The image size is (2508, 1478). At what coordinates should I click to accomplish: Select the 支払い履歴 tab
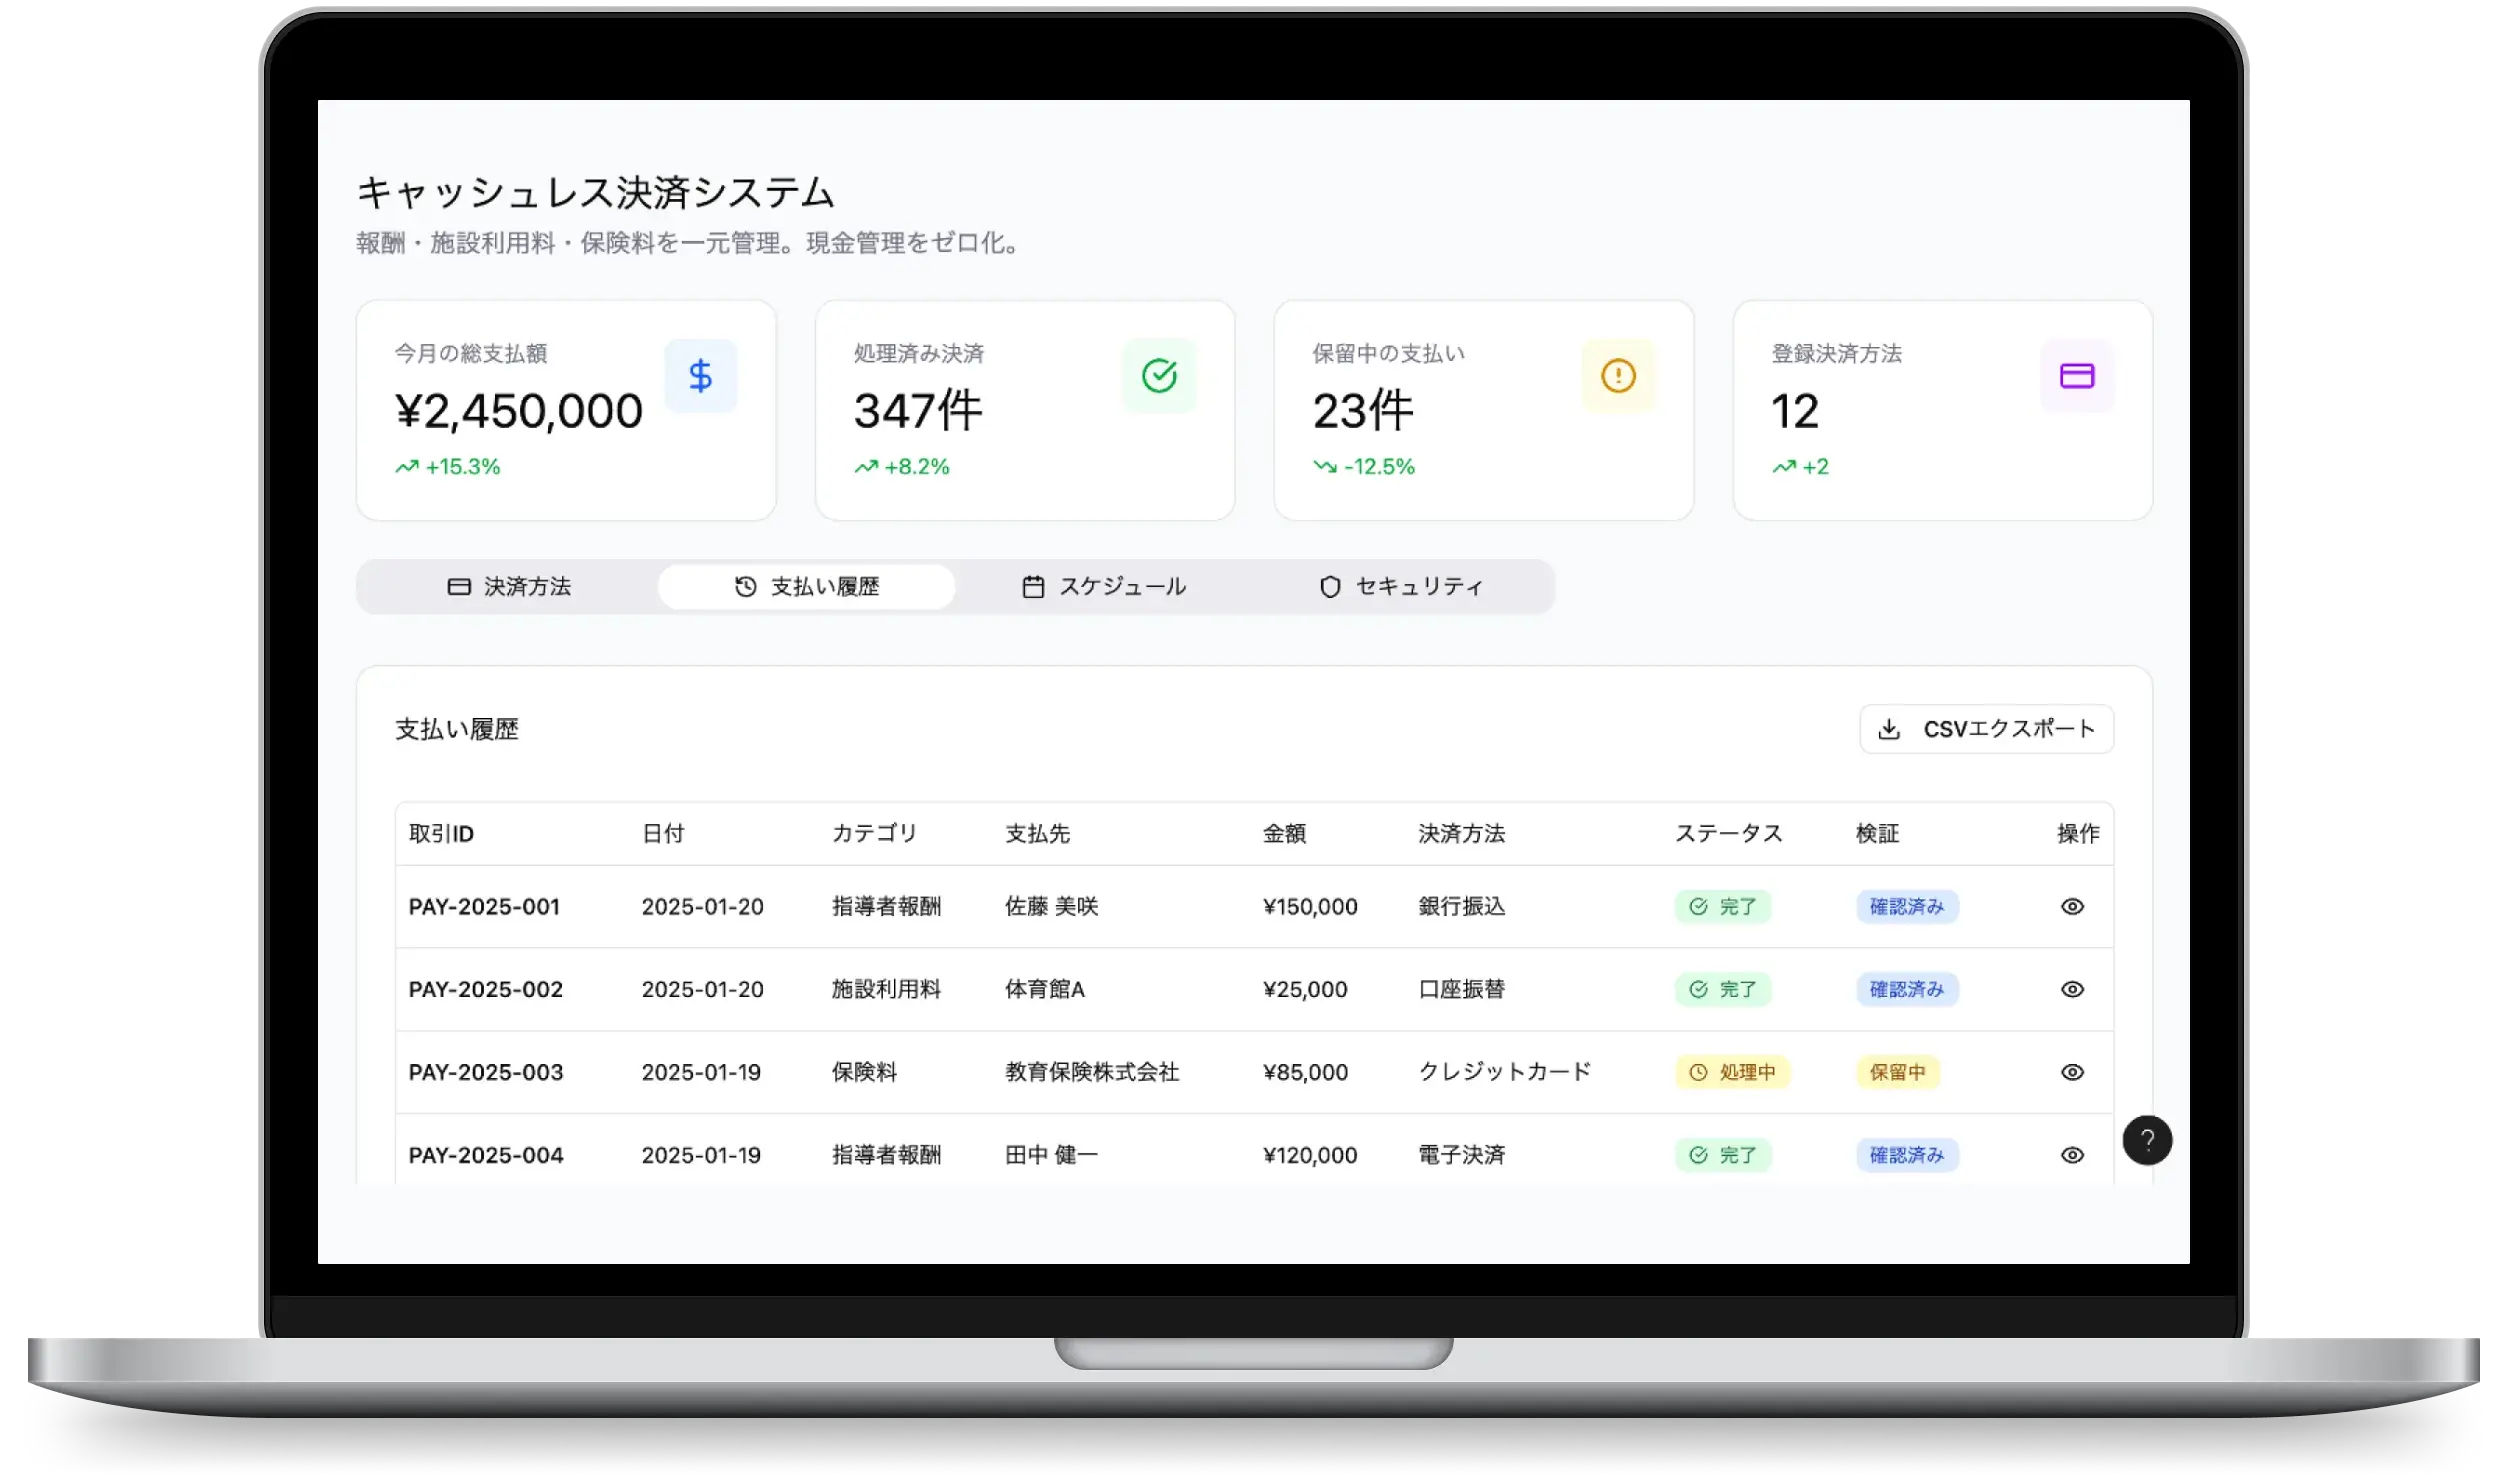point(806,587)
